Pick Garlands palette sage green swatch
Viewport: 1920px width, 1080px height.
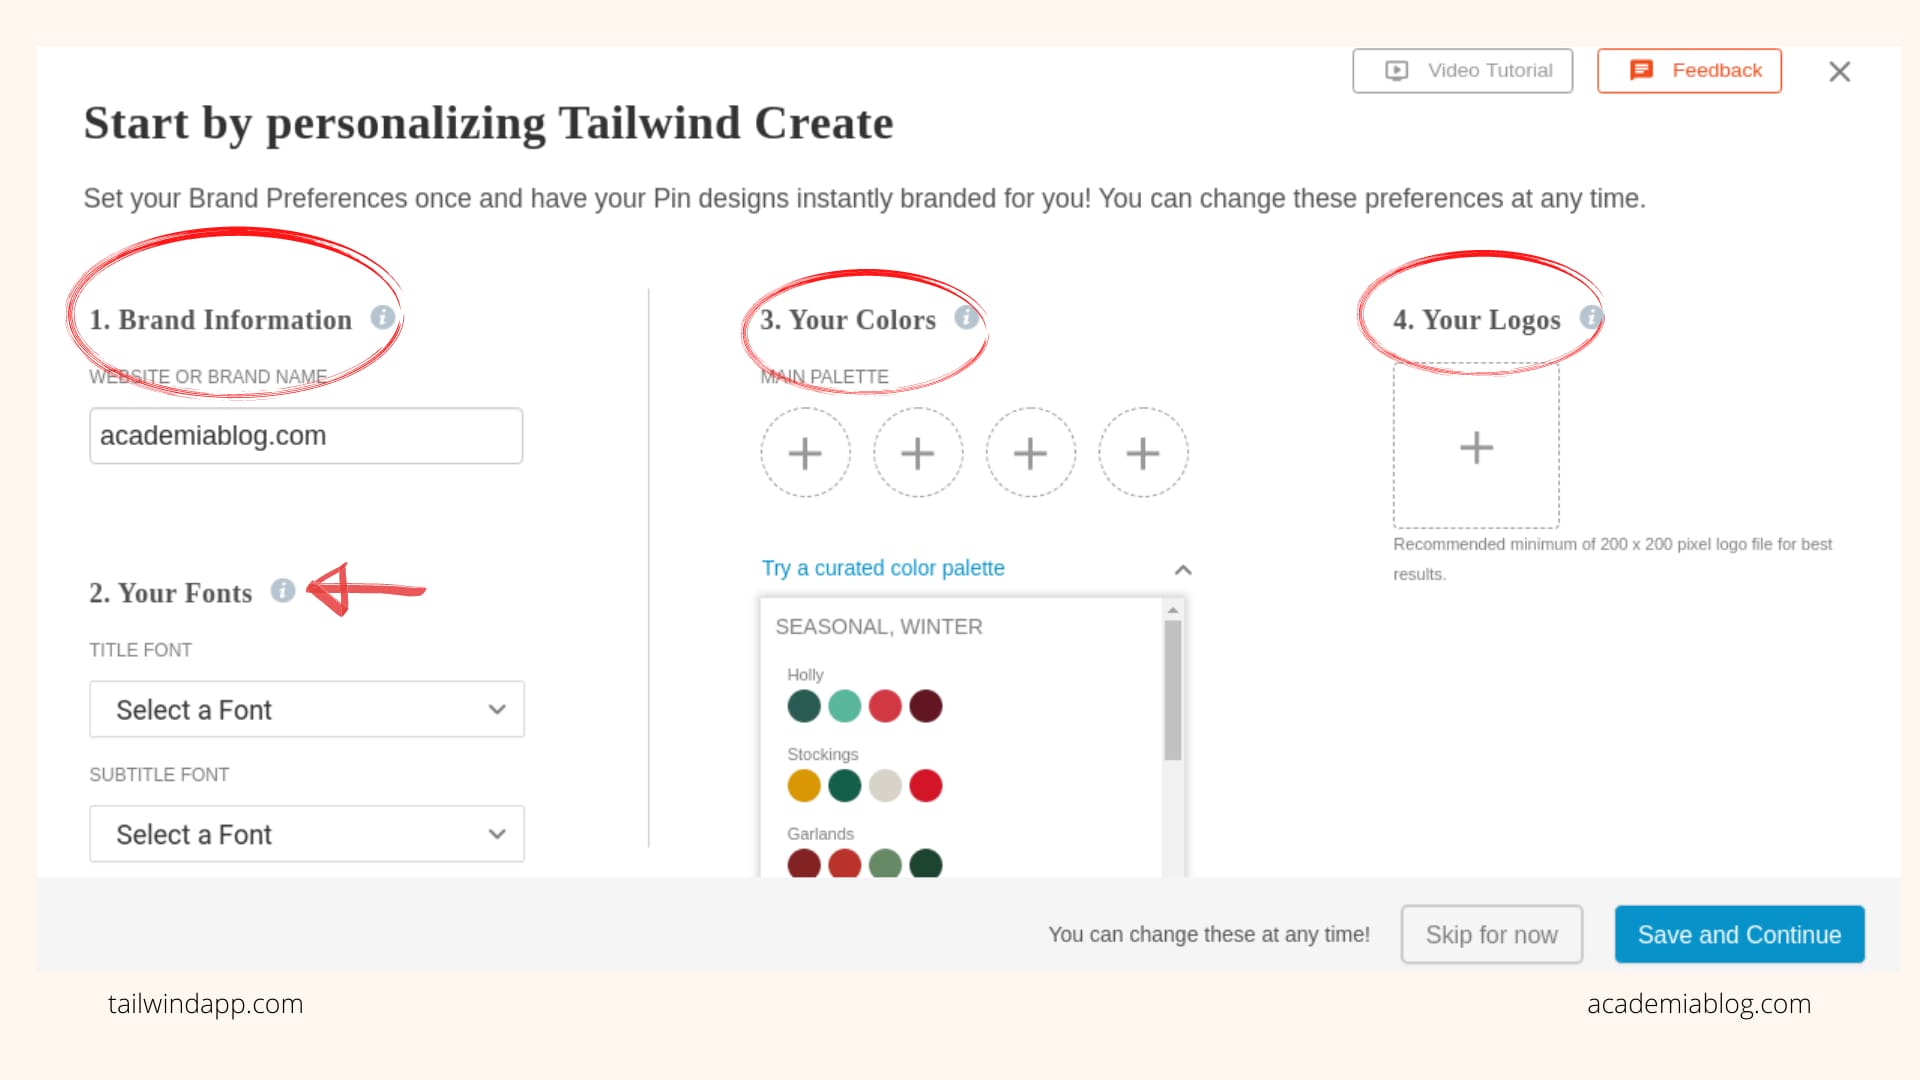pyautogui.click(x=885, y=863)
